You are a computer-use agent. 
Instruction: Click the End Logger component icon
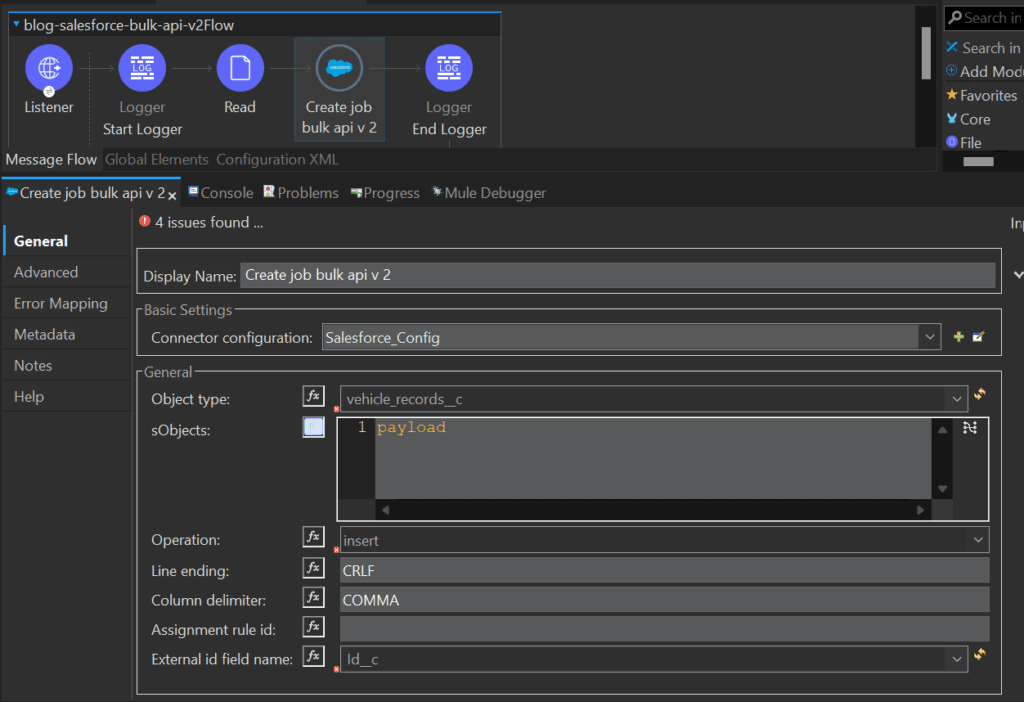(x=448, y=67)
